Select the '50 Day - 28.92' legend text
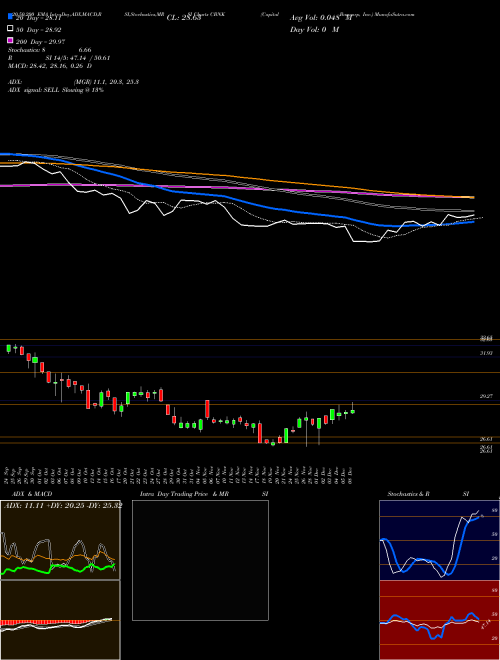The height and width of the screenshot is (660, 500). point(40,30)
